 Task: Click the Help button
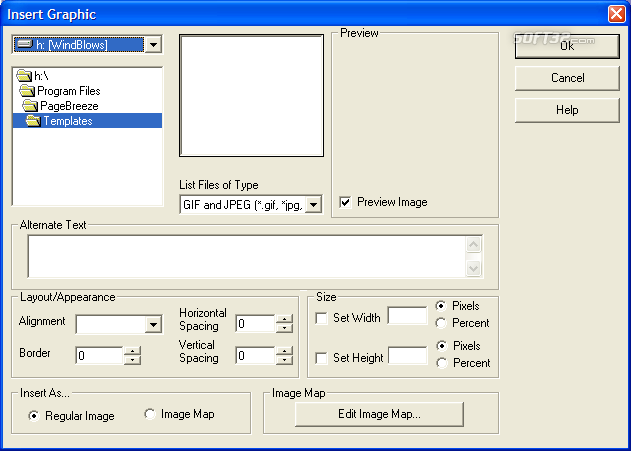coord(567,110)
